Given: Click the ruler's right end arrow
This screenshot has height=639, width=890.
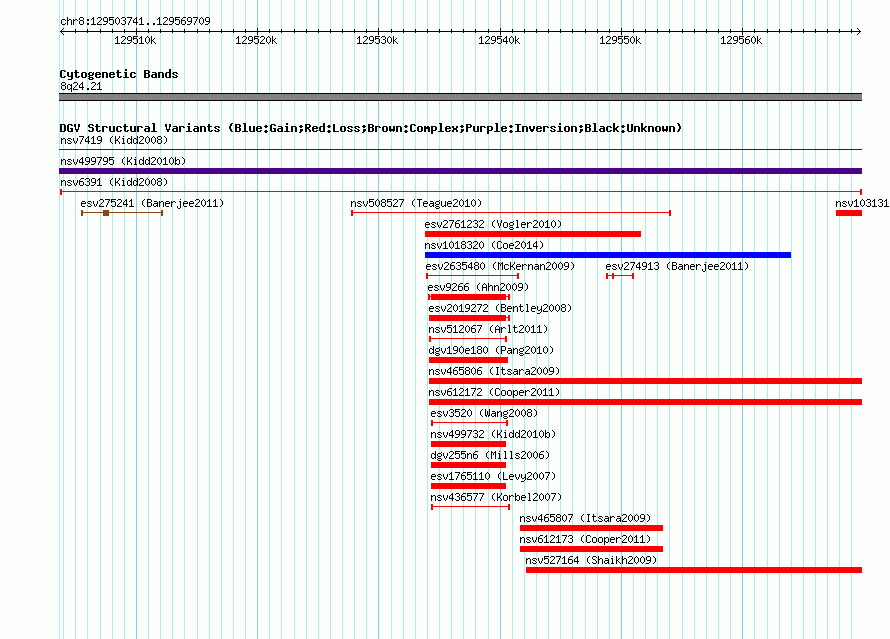Looking at the screenshot, I should pyautogui.click(x=859, y=32).
